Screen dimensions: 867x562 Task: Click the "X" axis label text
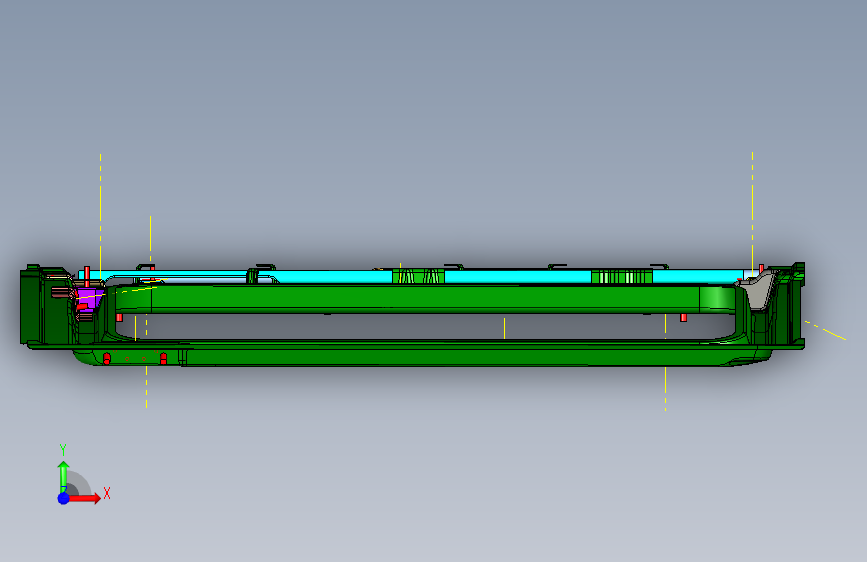coord(107,493)
